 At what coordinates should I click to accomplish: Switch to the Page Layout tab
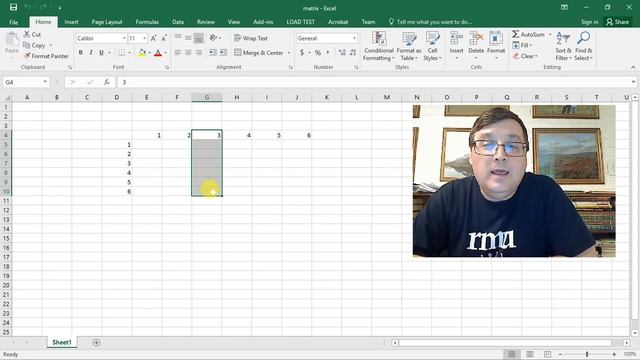(x=107, y=22)
